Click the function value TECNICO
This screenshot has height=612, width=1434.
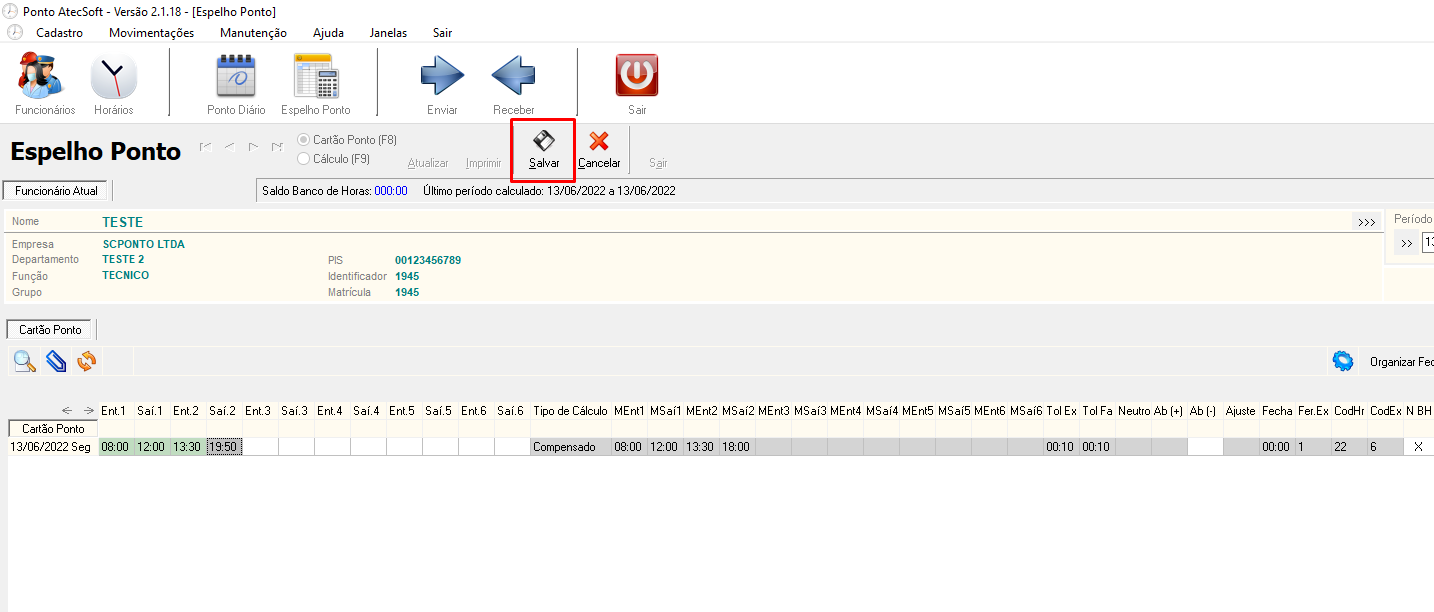(x=126, y=276)
